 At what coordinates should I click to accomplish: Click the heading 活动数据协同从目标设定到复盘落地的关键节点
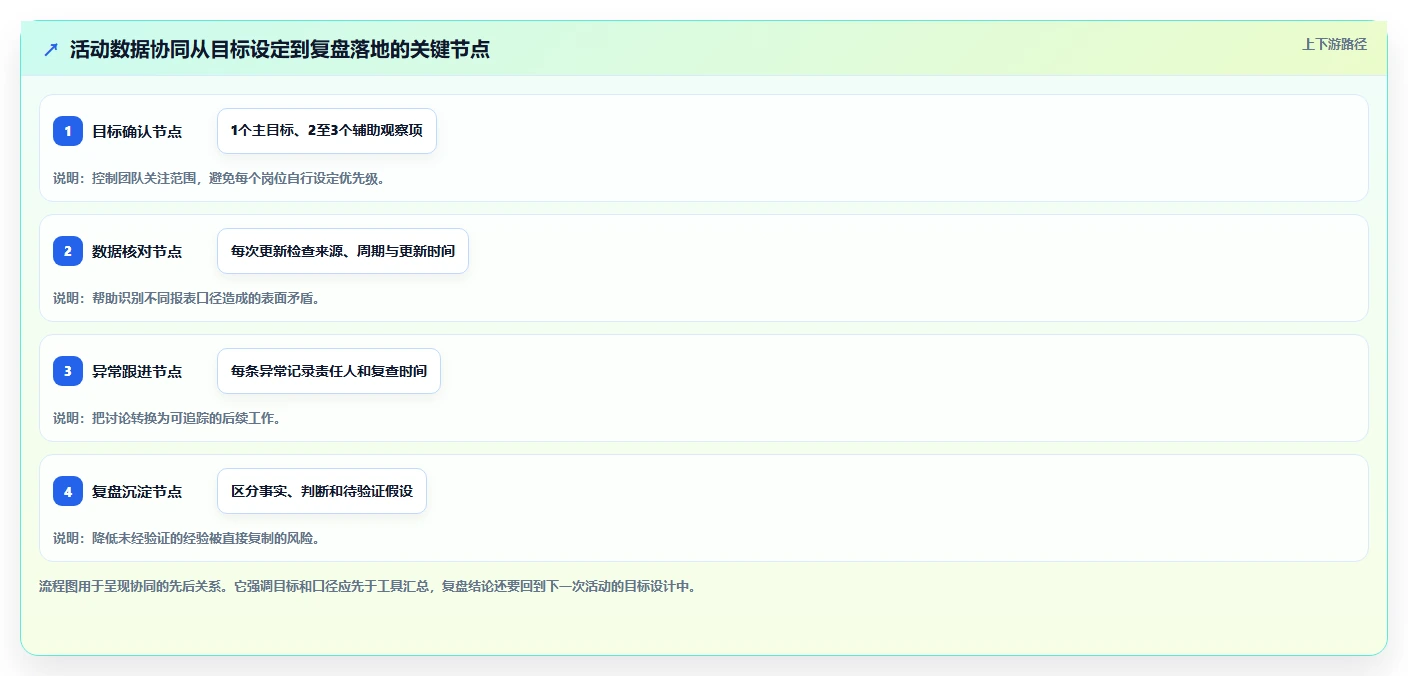coord(280,50)
